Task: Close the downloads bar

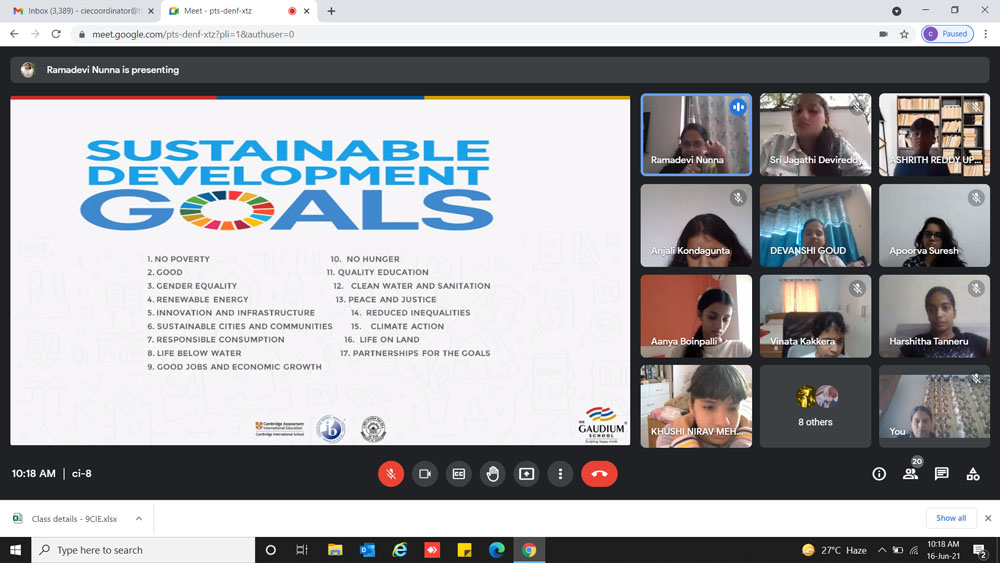Action: coord(988,518)
